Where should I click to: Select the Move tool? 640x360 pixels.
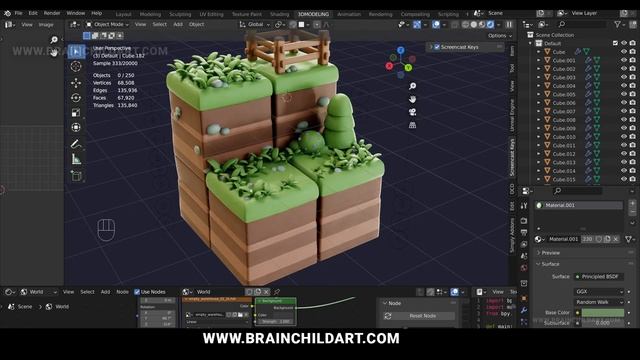(x=76, y=83)
